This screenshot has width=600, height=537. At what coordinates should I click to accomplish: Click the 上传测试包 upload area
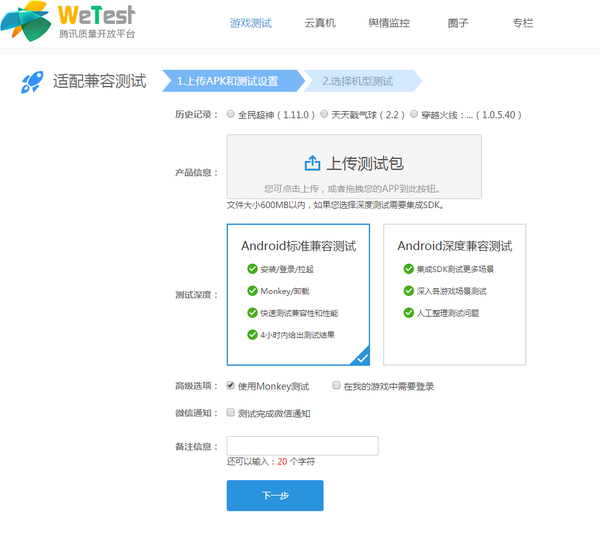coord(354,166)
